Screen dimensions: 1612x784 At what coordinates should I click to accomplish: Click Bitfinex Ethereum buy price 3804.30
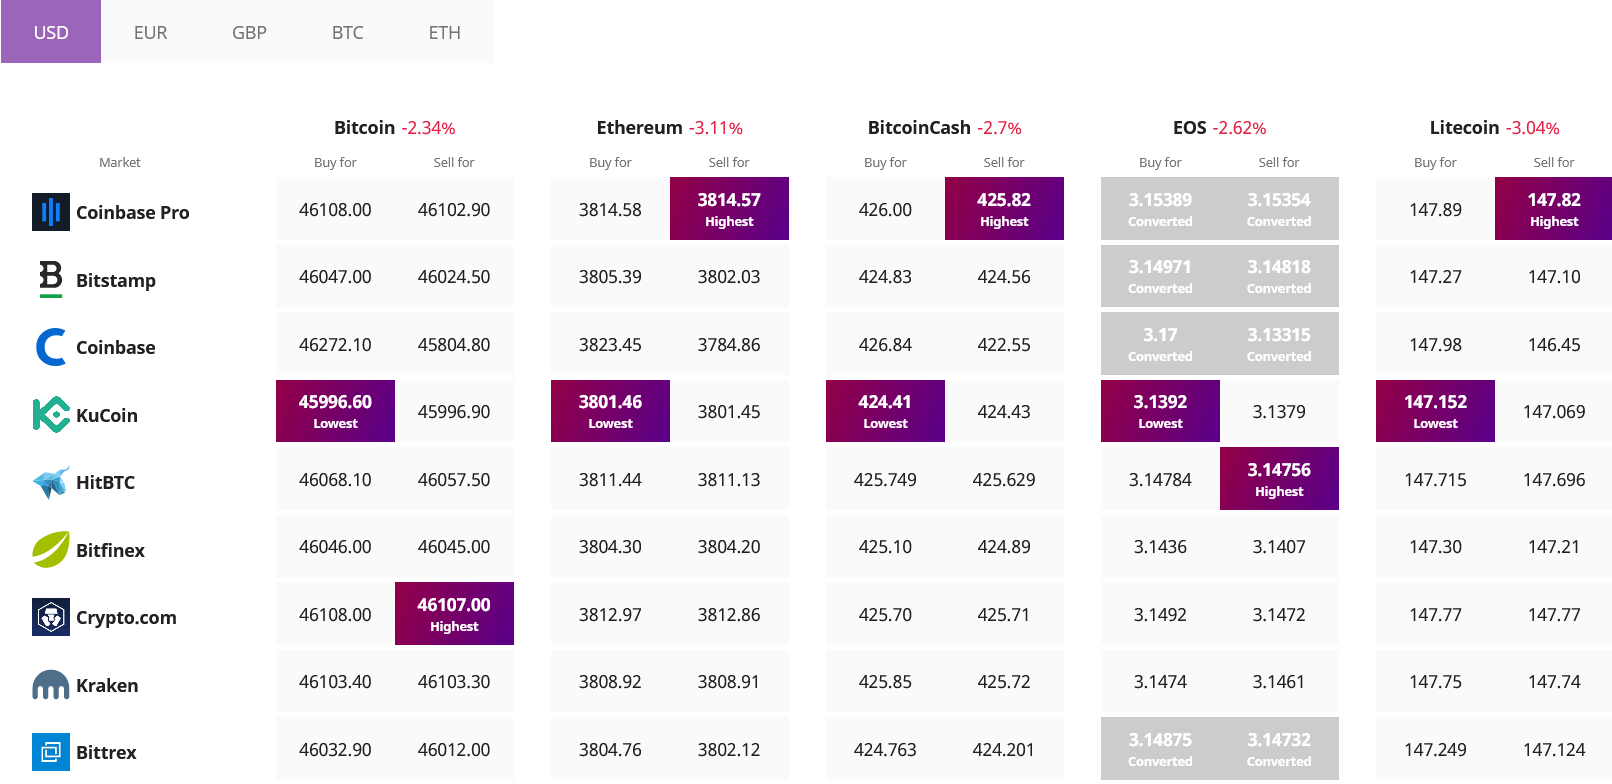pyautogui.click(x=610, y=547)
